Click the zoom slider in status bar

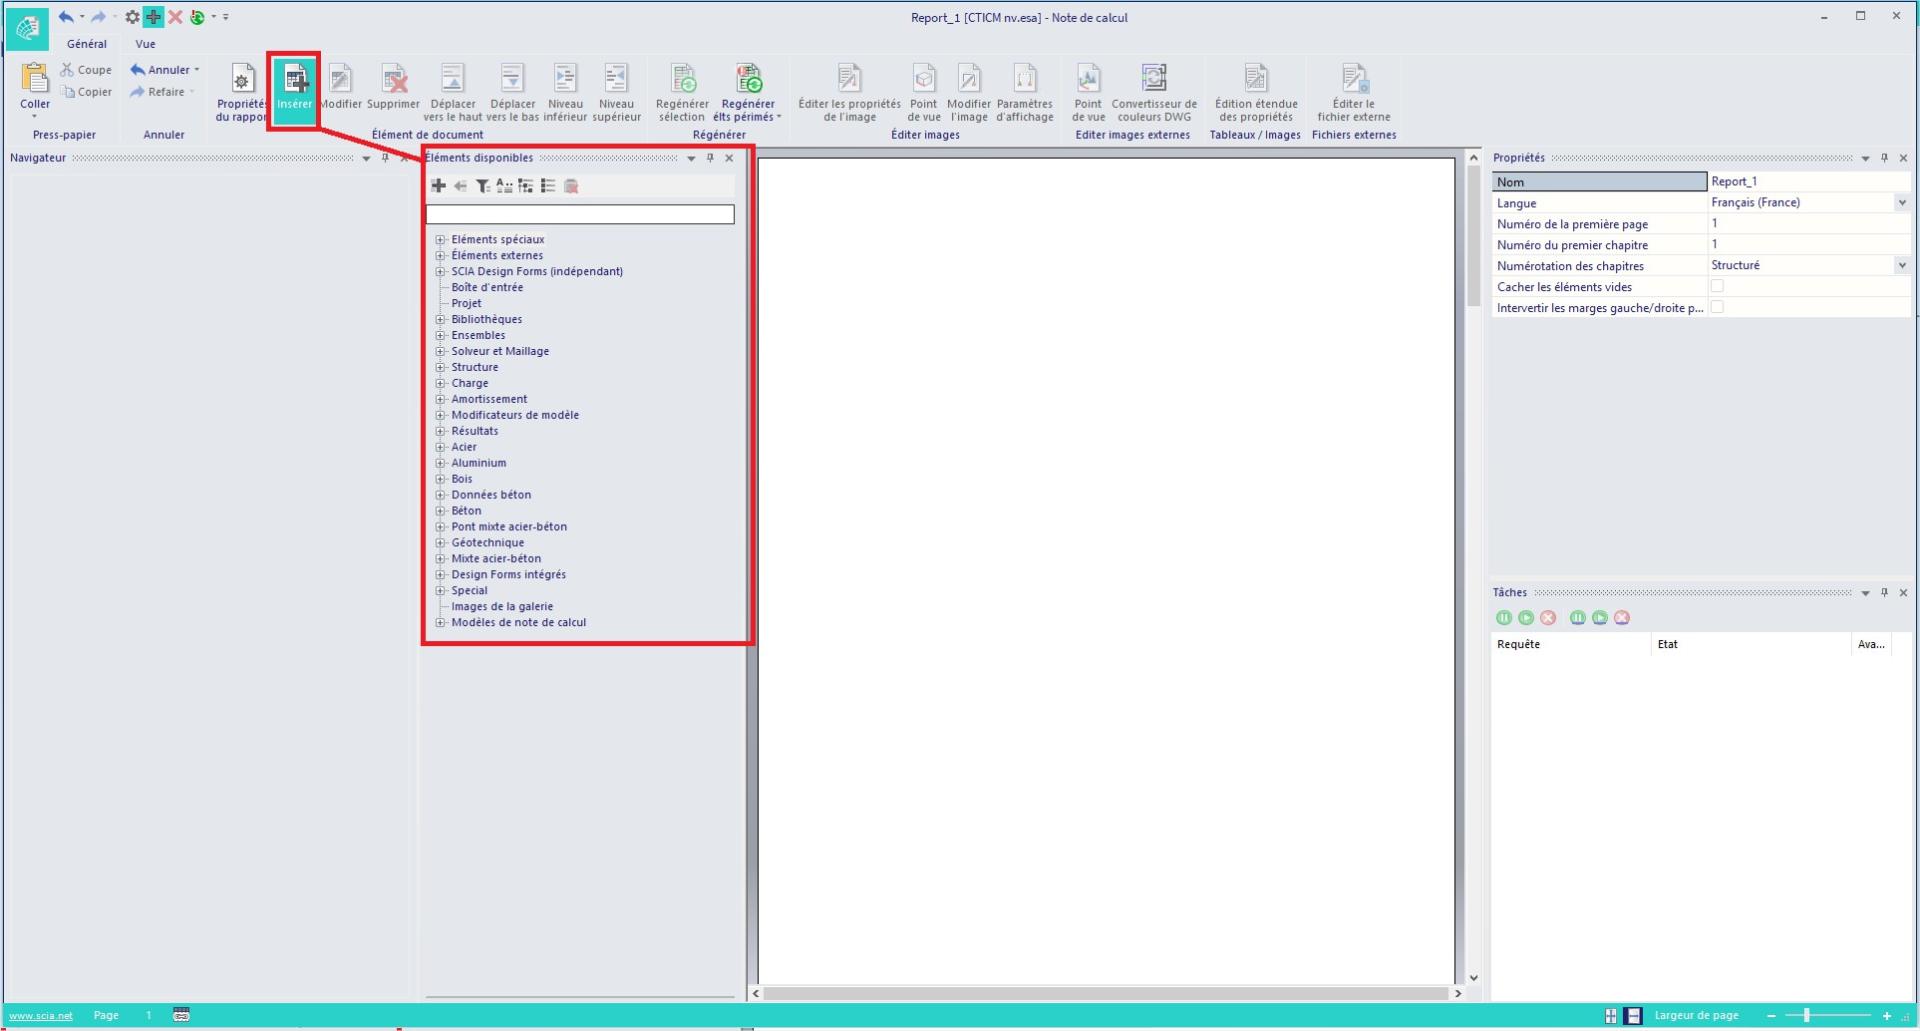[1806, 1016]
